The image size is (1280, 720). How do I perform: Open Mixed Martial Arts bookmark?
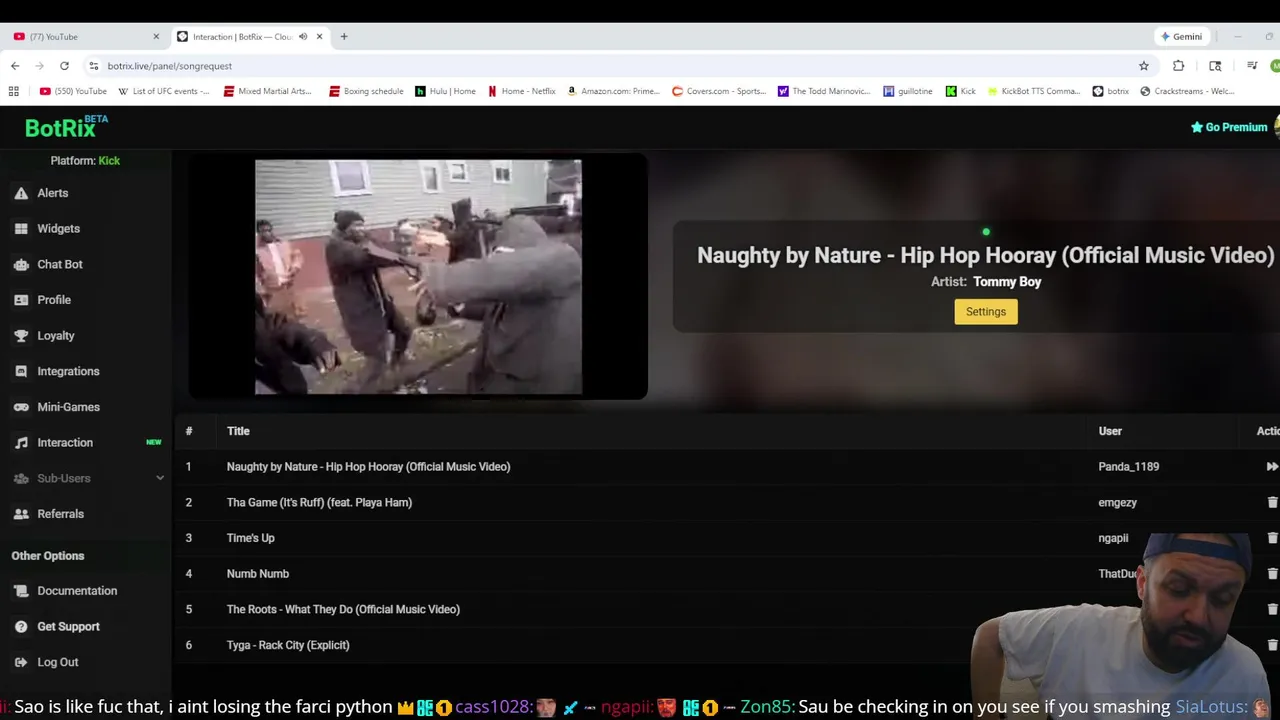(x=268, y=91)
